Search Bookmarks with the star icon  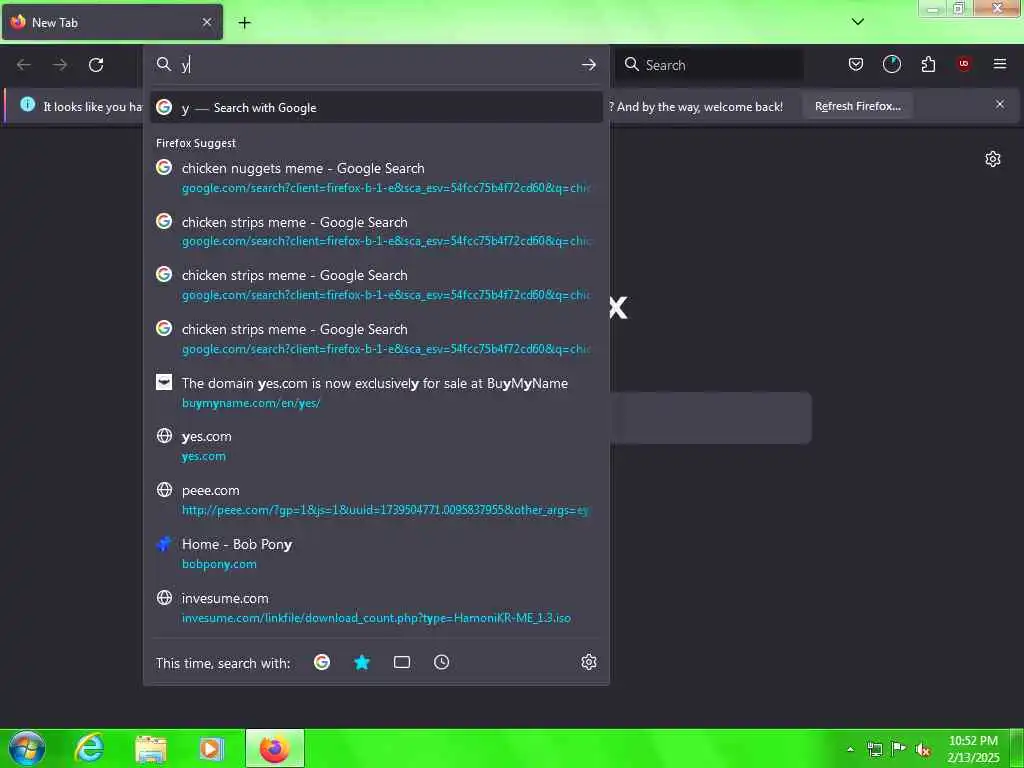(362, 662)
